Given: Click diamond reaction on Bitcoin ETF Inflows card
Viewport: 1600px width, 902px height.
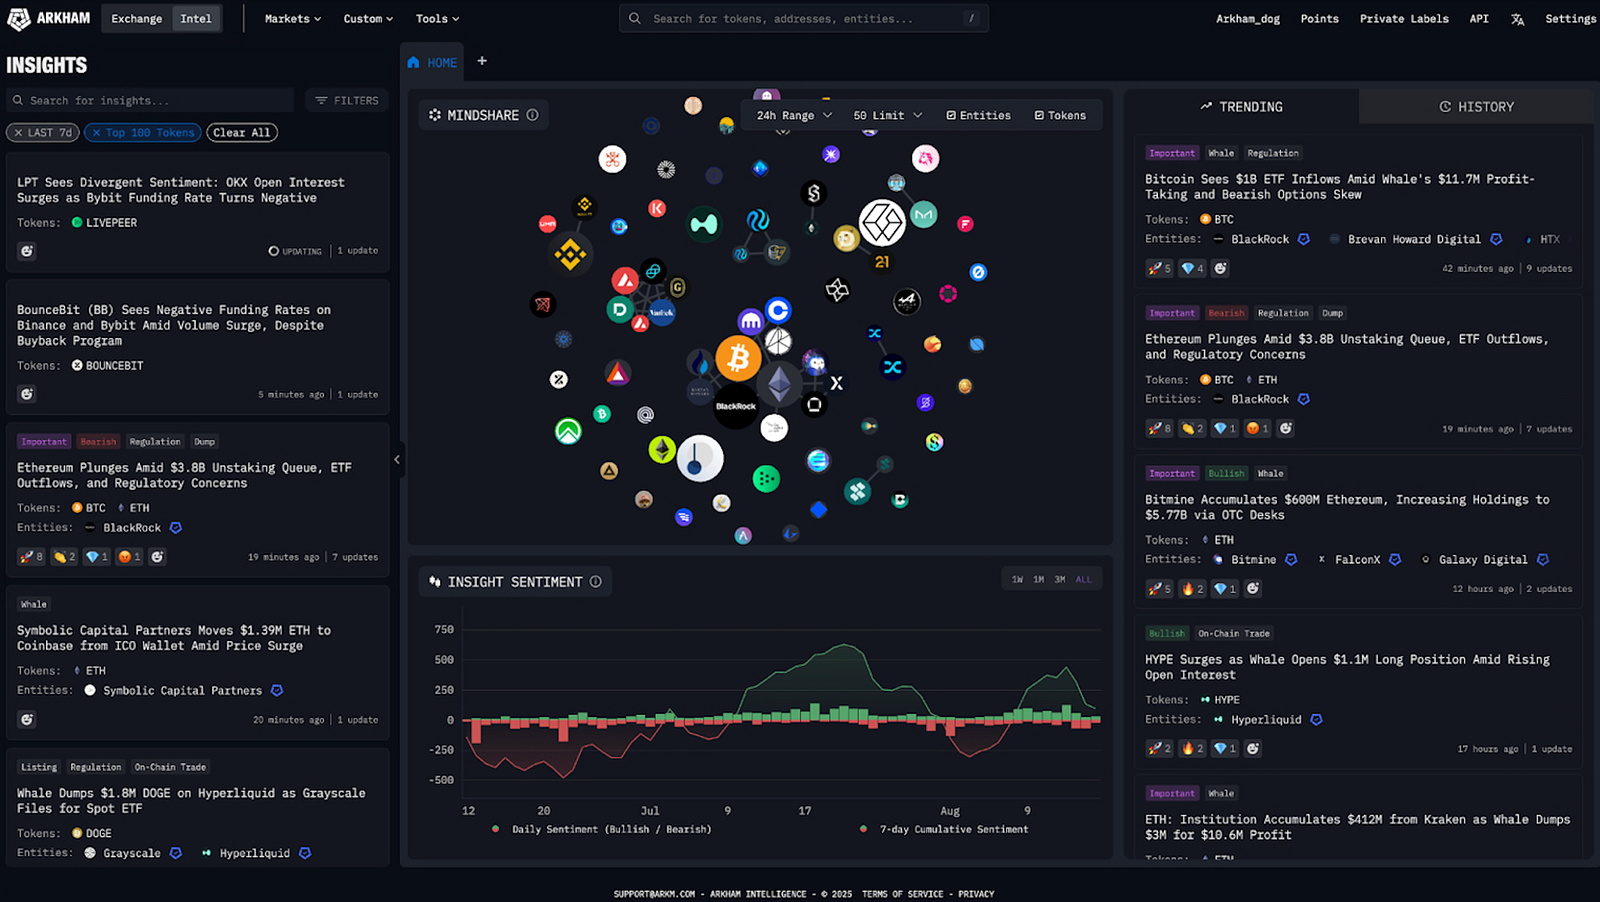Looking at the screenshot, I should [x=1192, y=268].
